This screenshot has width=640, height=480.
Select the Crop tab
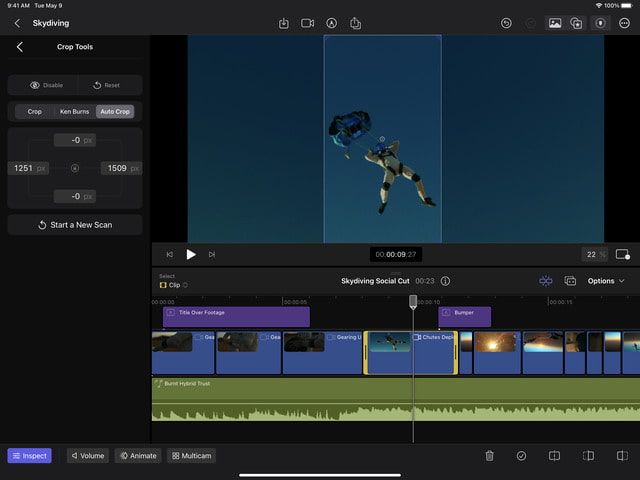pyautogui.click(x=34, y=111)
